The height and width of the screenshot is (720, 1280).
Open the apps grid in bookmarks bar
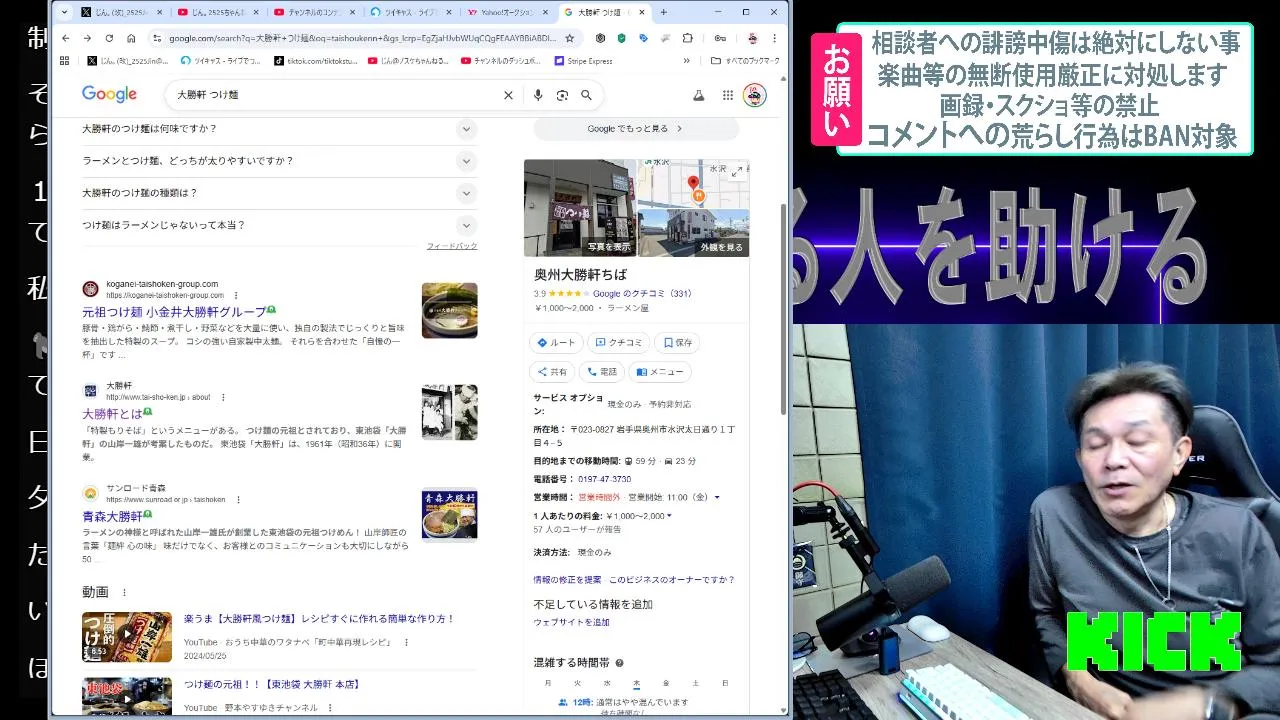click(65, 60)
